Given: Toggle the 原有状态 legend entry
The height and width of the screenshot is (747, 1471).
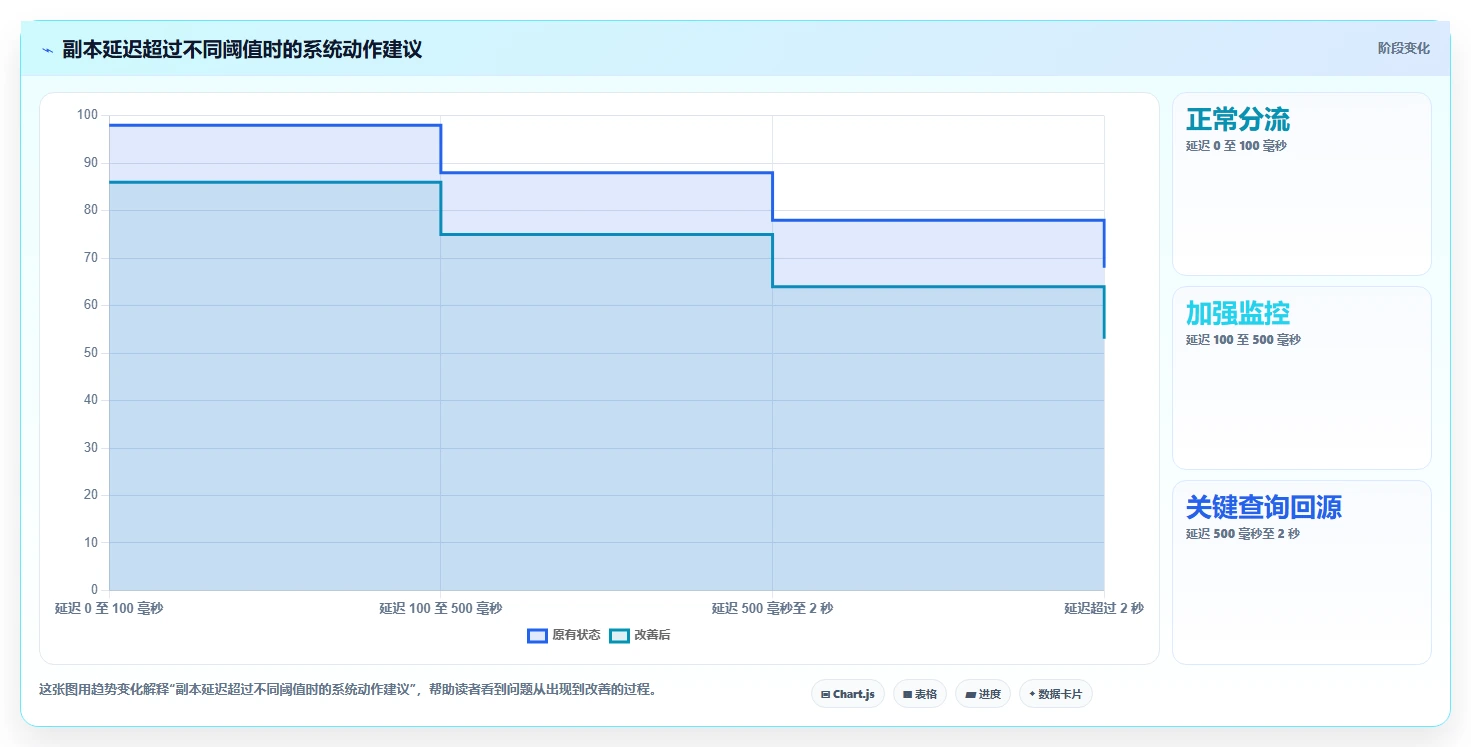Looking at the screenshot, I should tap(564, 635).
